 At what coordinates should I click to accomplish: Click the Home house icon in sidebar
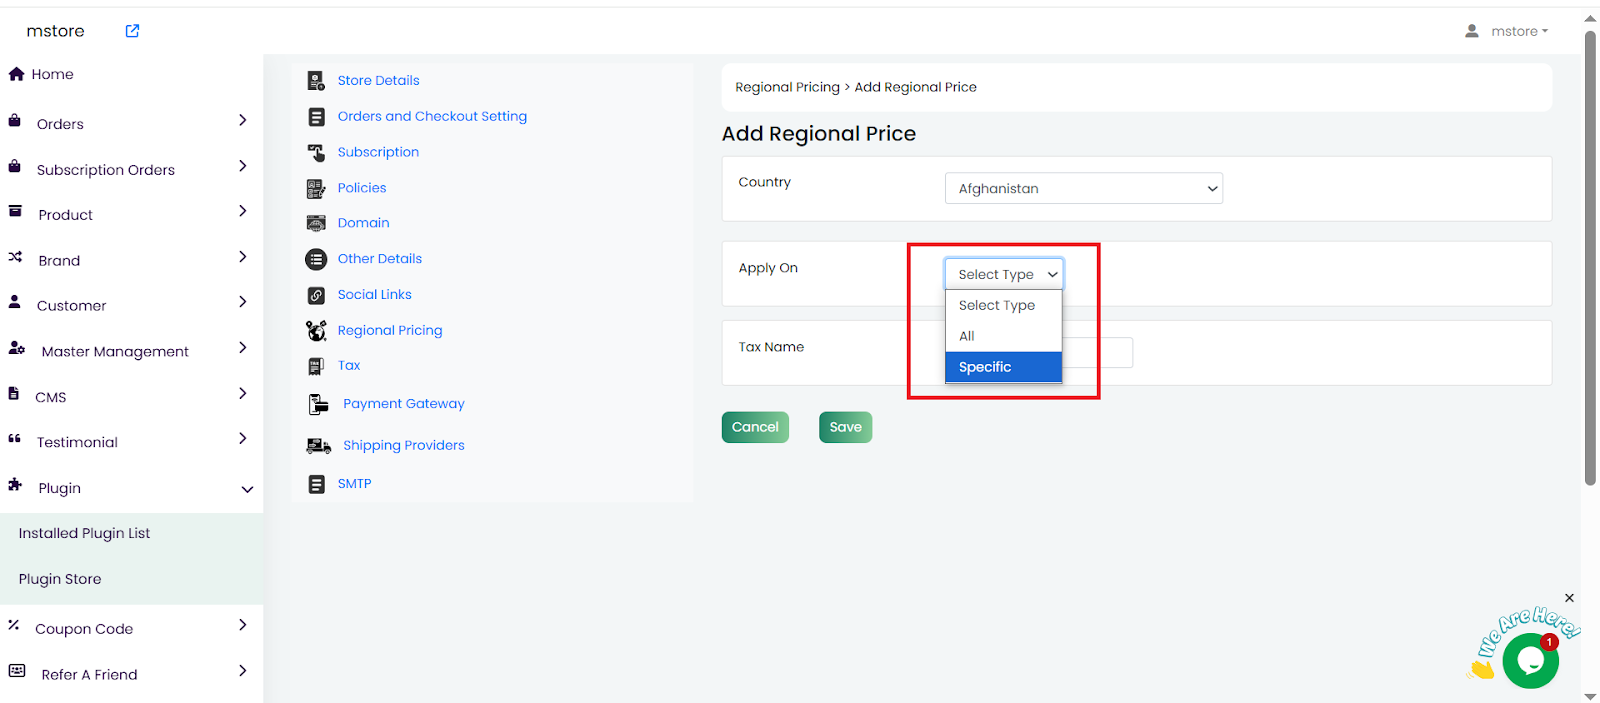[16, 74]
